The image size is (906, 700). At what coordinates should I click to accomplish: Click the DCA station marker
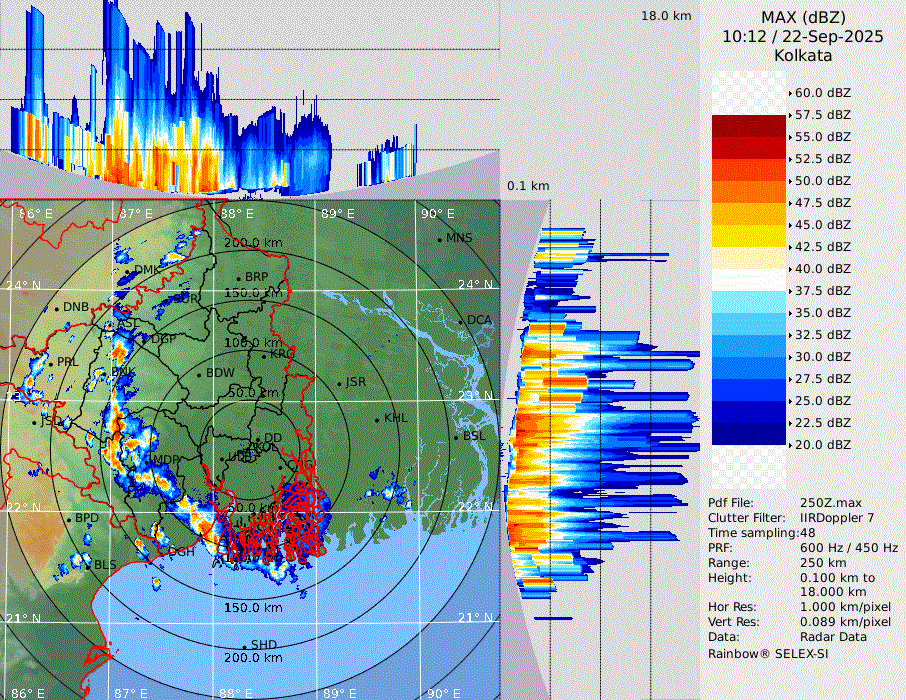click(x=461, y=321)
